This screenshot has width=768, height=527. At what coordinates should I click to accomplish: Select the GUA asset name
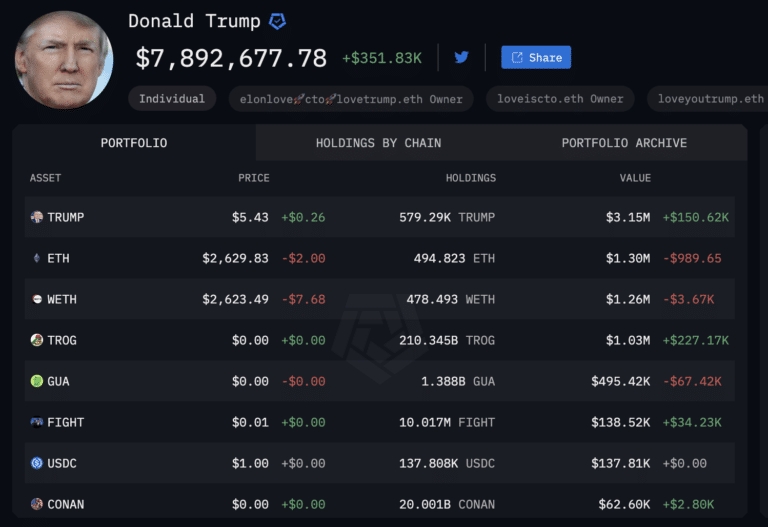pos(58,381)
